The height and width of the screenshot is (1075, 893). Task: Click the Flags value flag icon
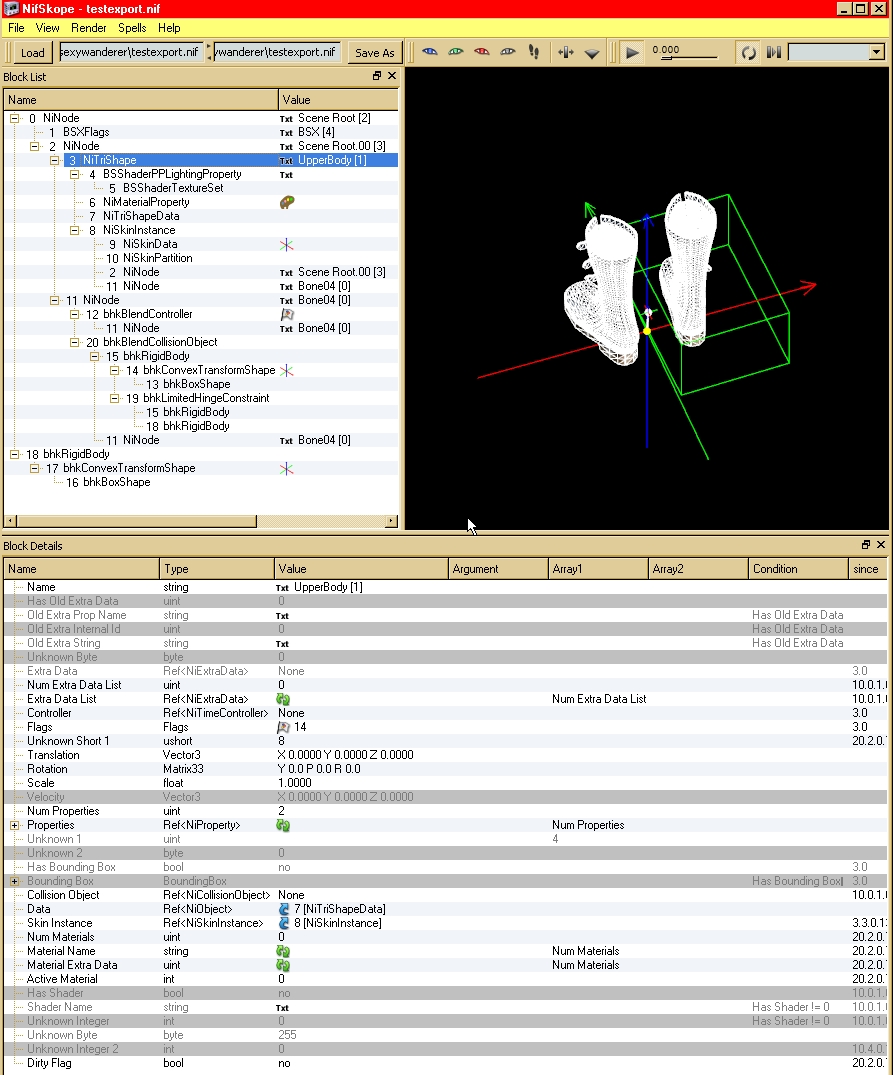pos(283,727)
